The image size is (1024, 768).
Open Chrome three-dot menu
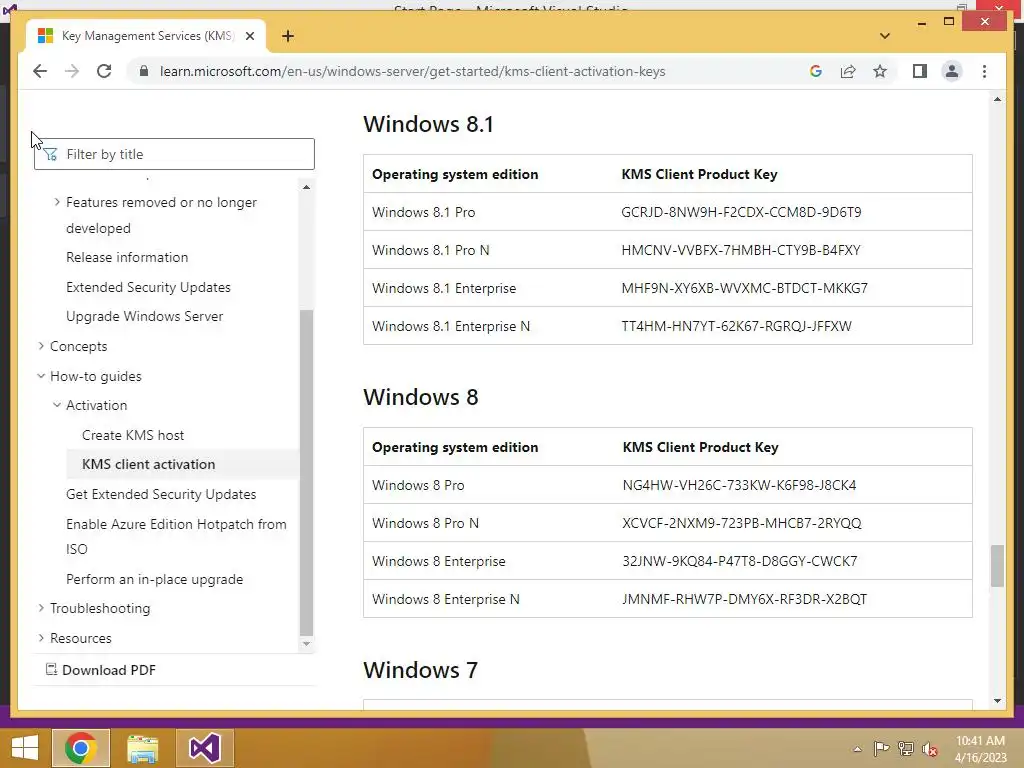(984, 71)
